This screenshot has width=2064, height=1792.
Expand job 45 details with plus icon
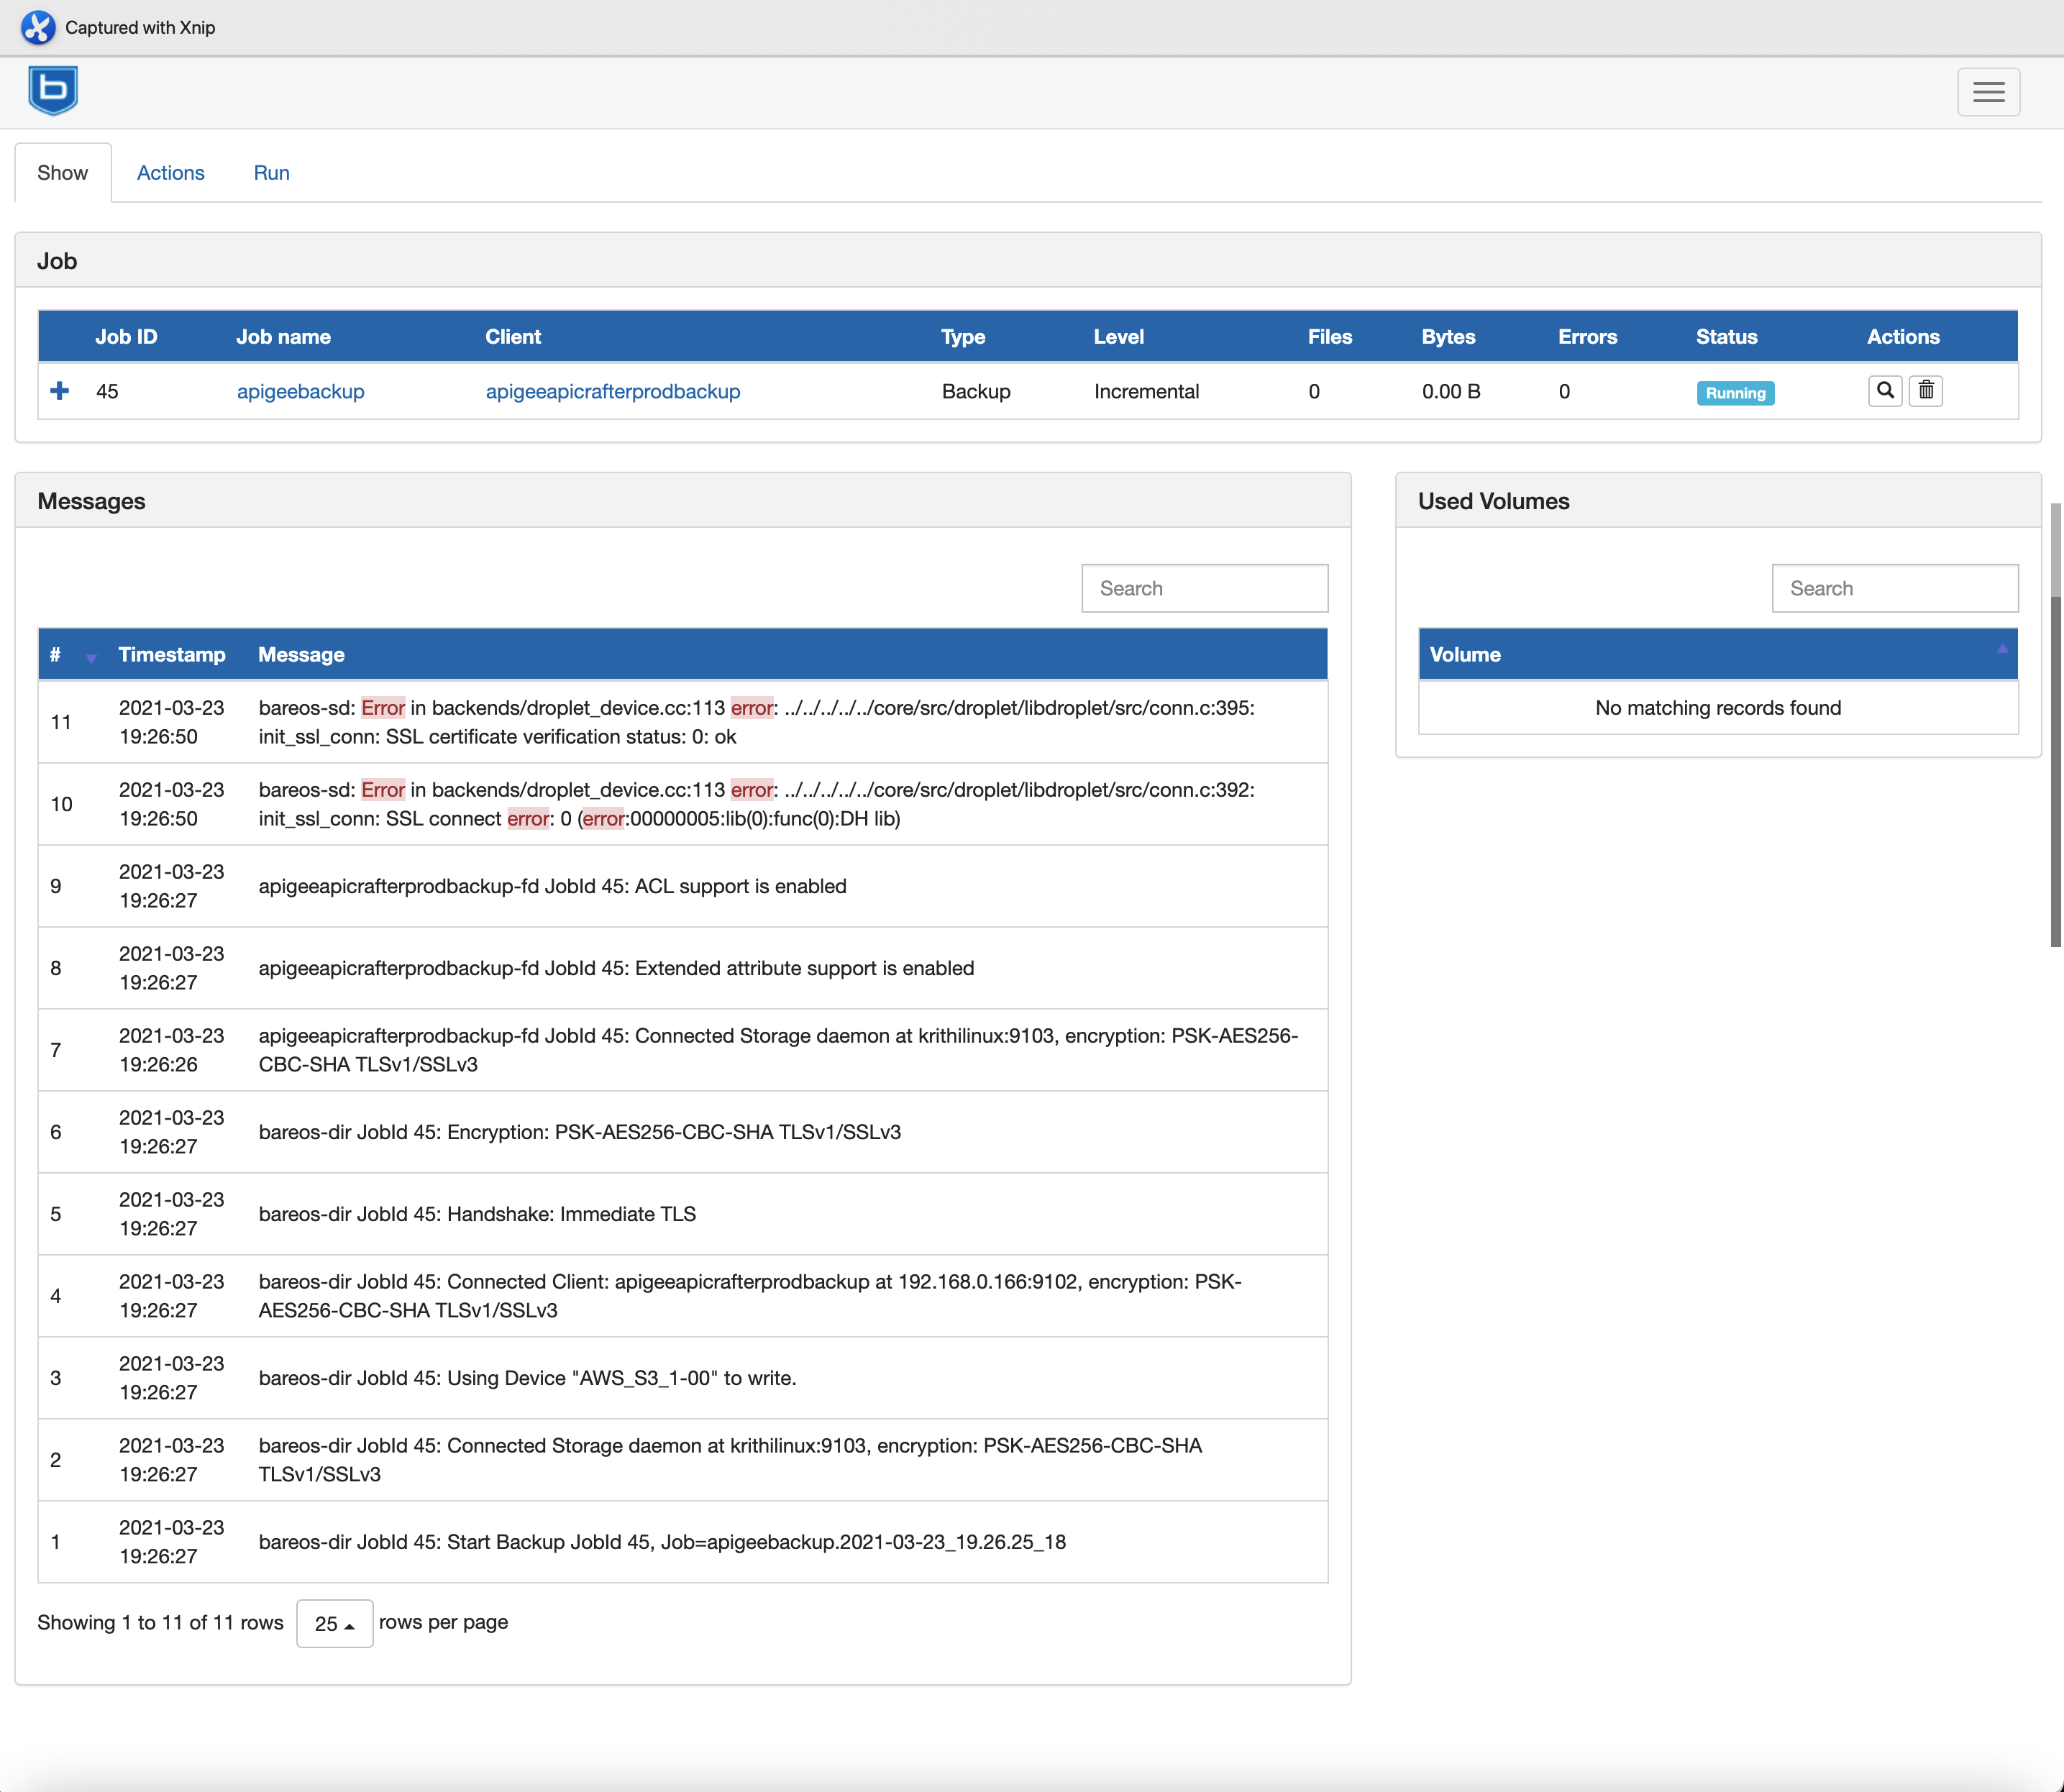[60, 391]
